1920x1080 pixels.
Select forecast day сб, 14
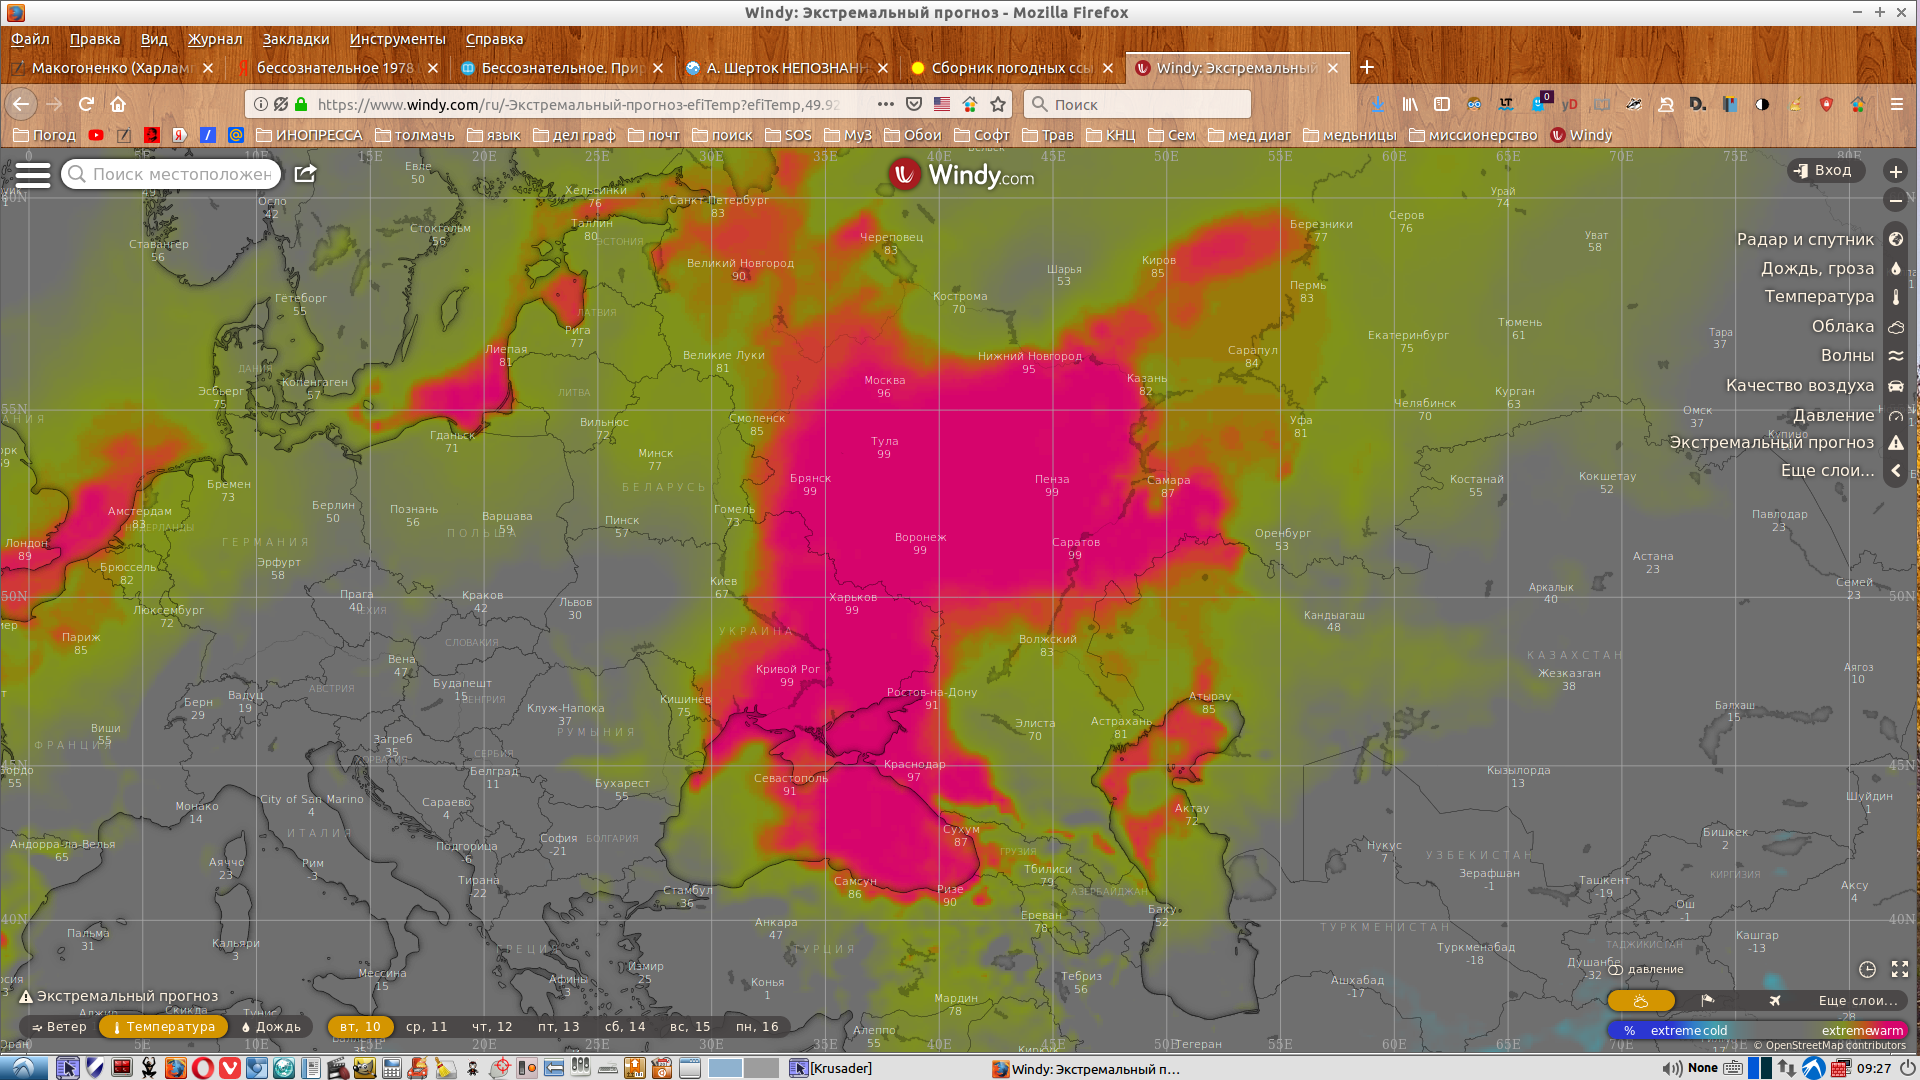(625, 1027)
